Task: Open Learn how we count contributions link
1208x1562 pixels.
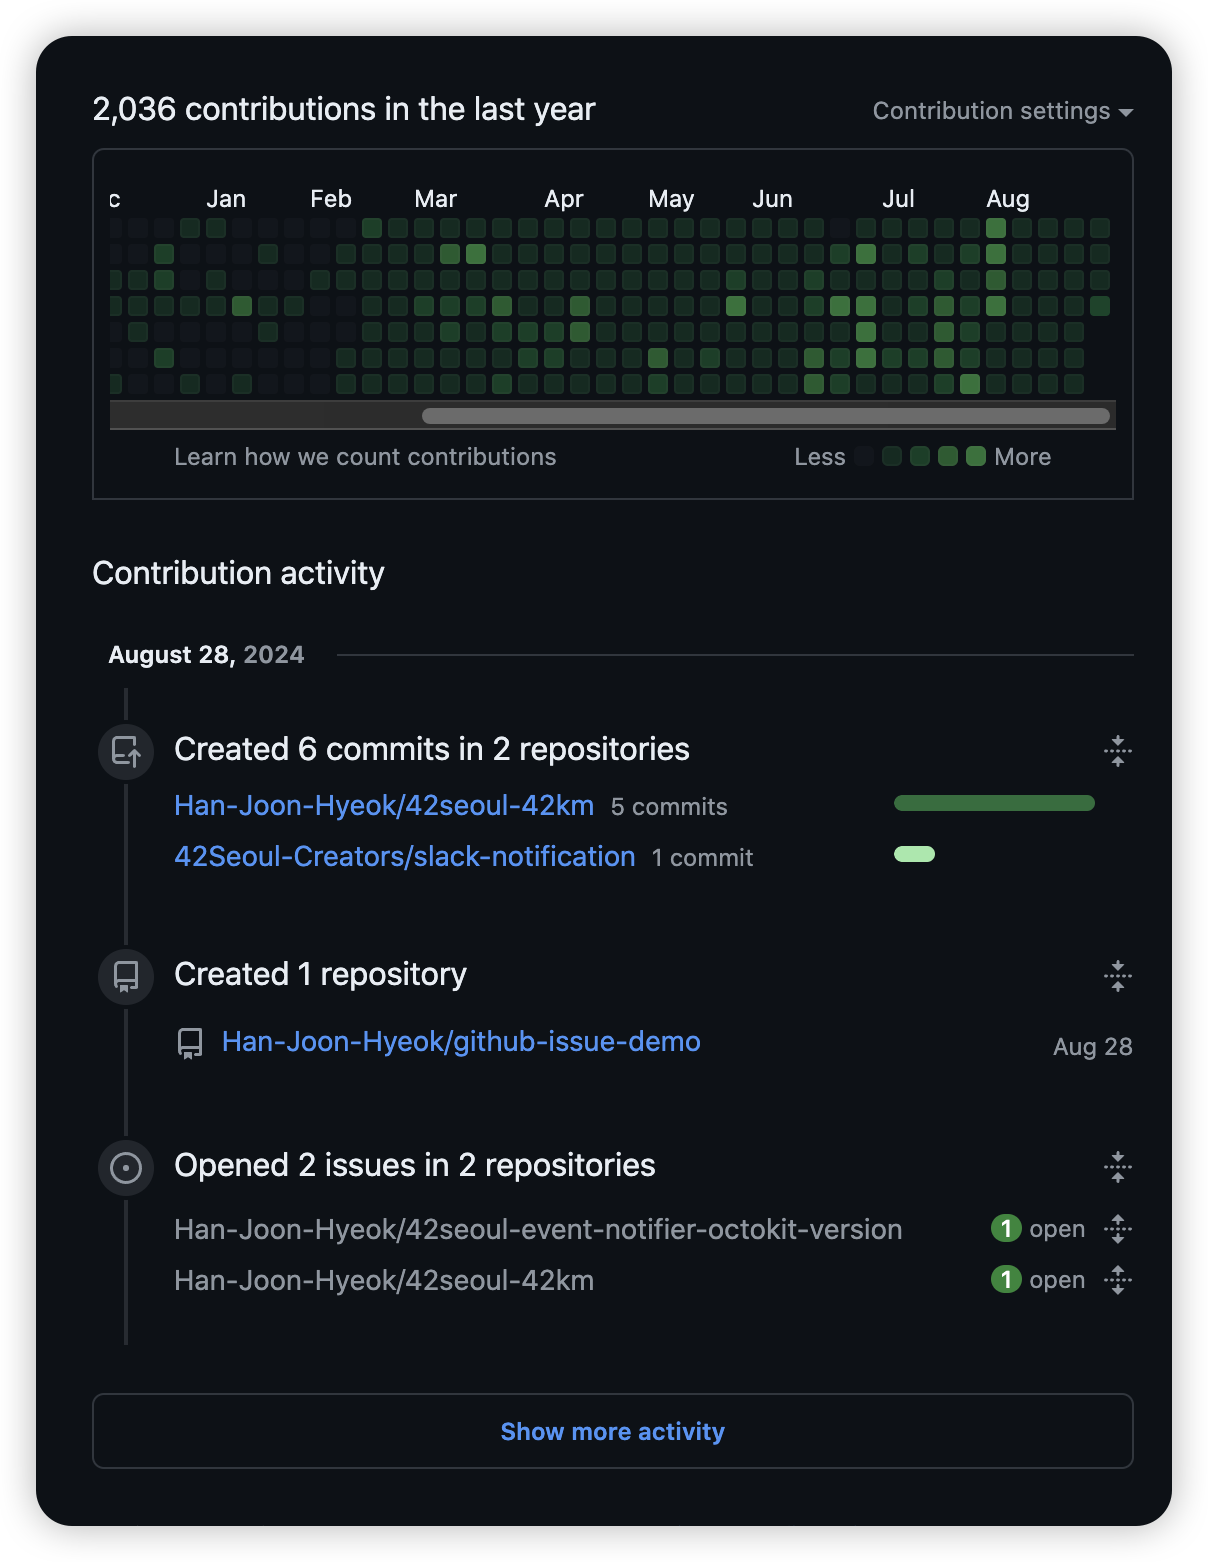Action: coord(365,457)
